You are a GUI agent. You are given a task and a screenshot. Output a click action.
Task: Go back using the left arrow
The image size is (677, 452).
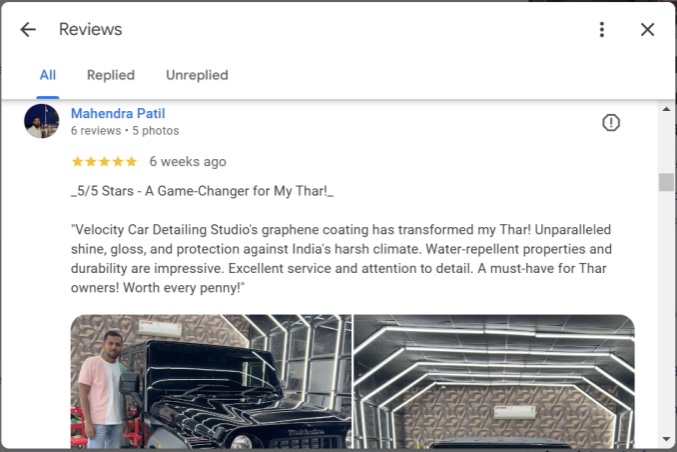28,30
